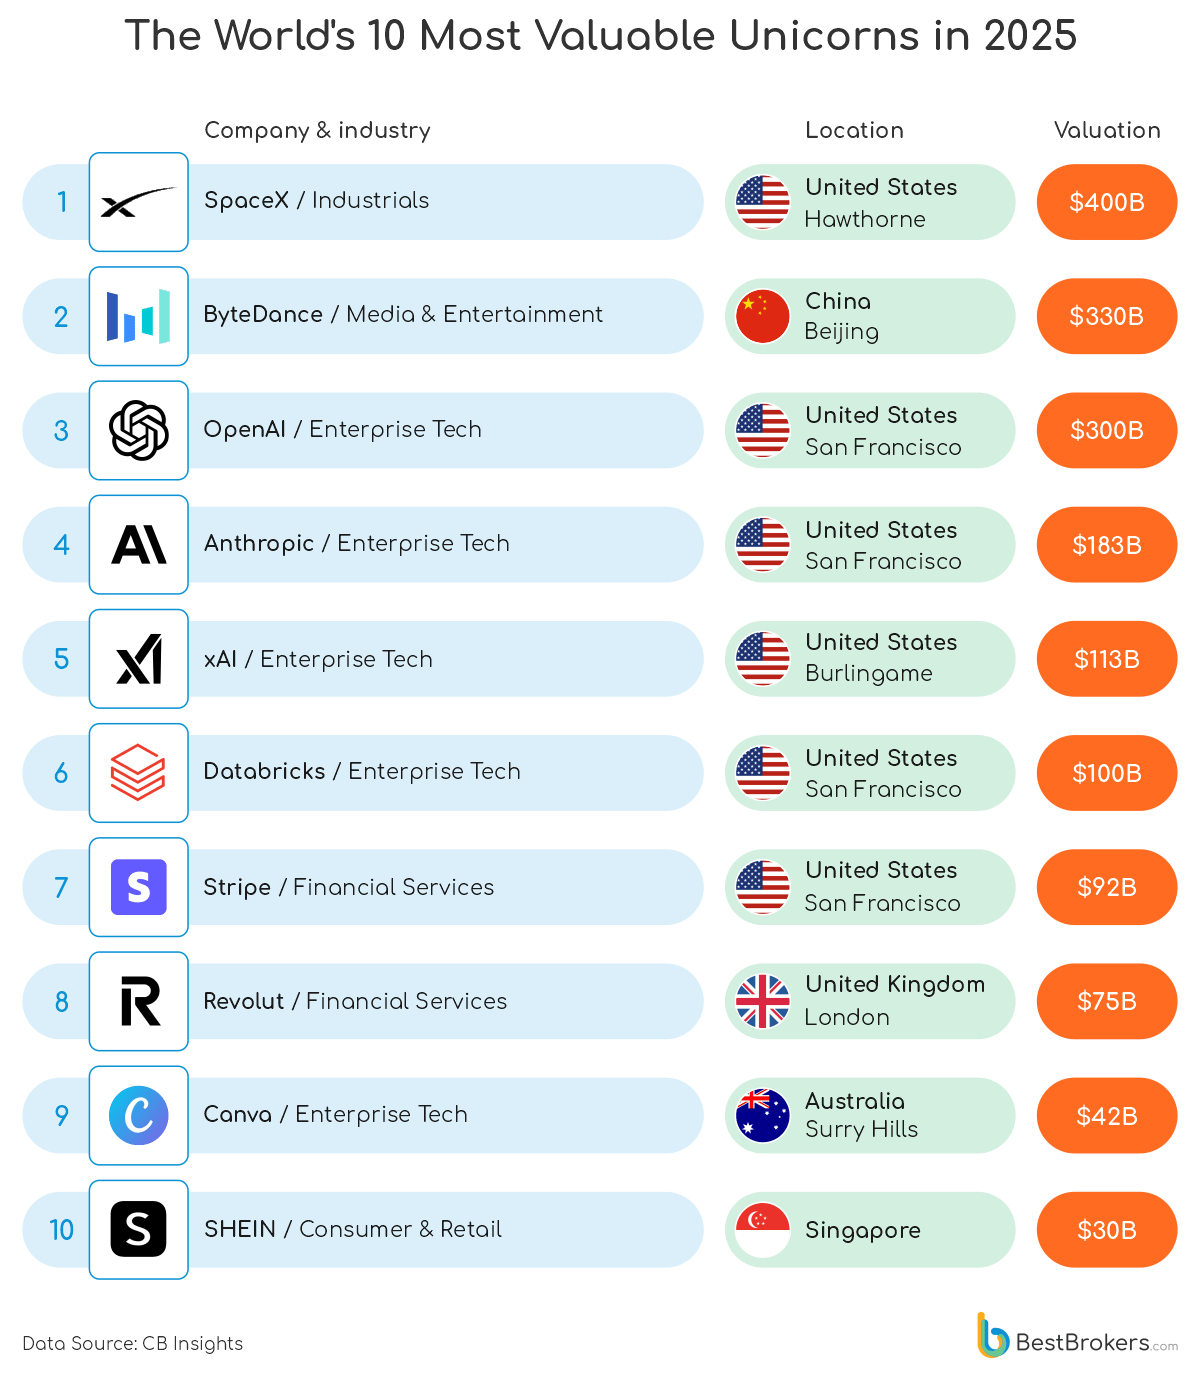The image size is (1200, 1382).
Task: Click the Australia flag icon
Action: (x=763, y=1115)
